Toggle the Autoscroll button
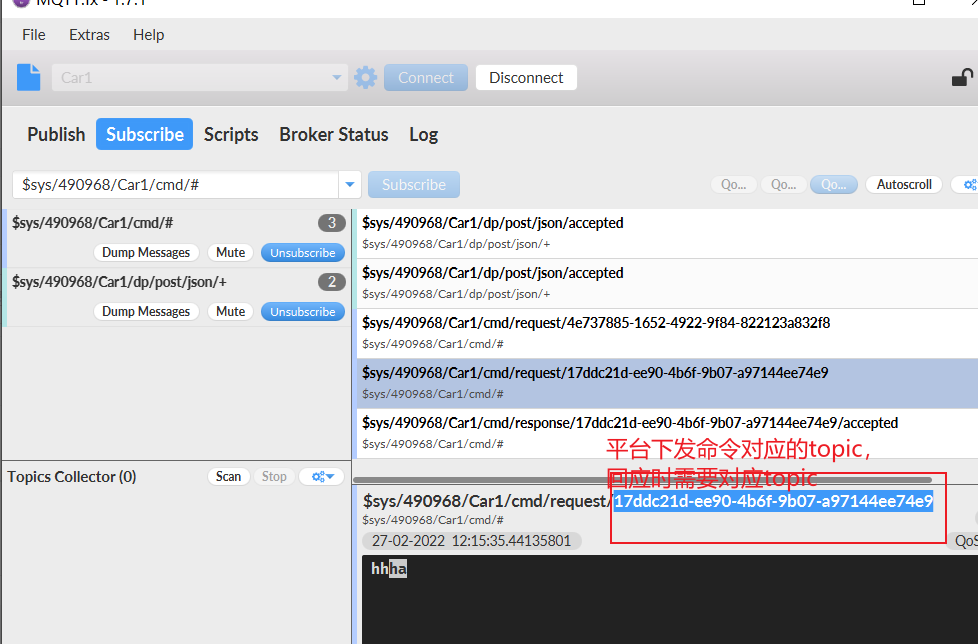The image size is (978, 644). pyautogui.click(x=904, y=185)
